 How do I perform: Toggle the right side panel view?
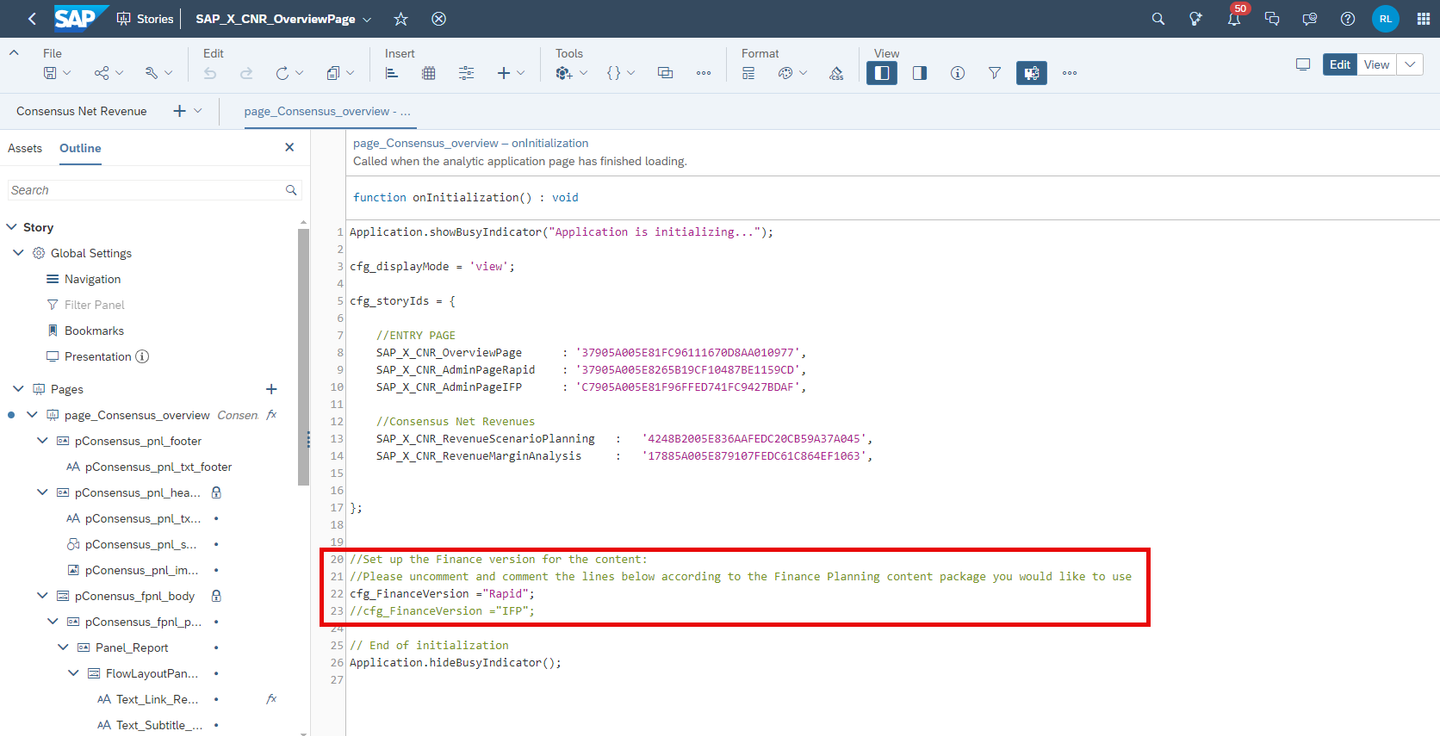coord(920,73)
